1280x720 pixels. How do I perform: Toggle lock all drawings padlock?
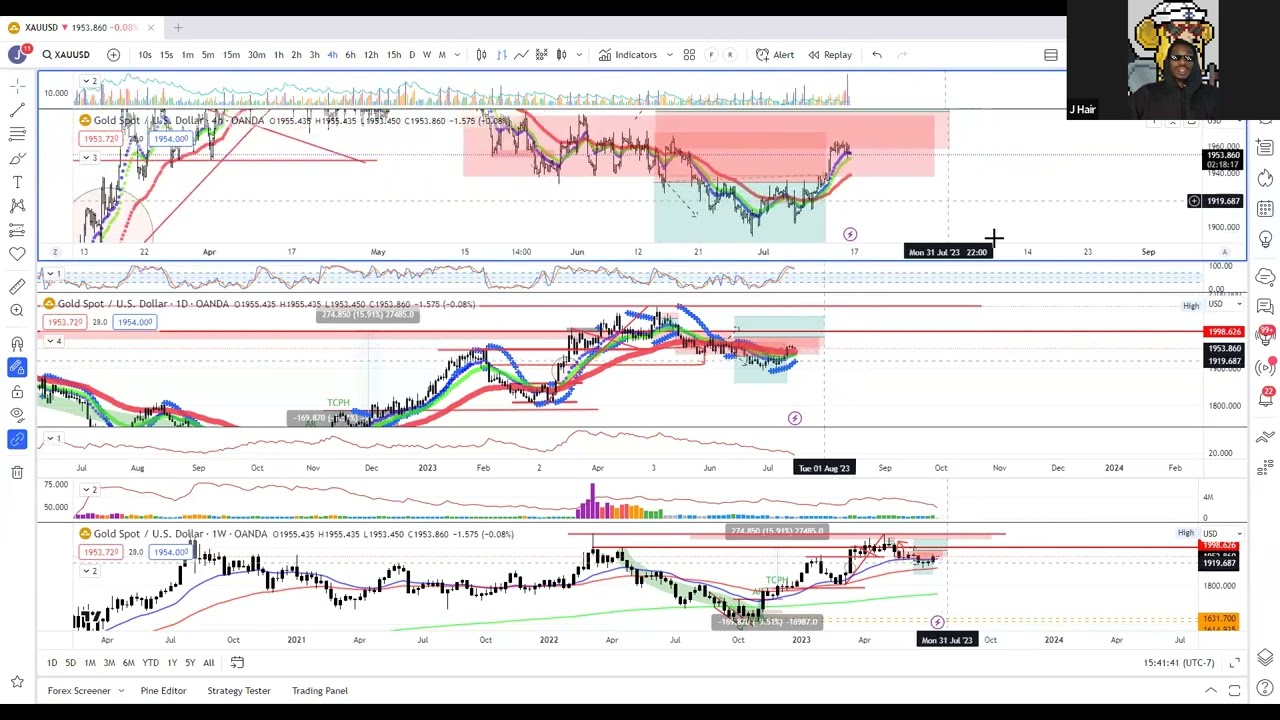click(17, 391)
